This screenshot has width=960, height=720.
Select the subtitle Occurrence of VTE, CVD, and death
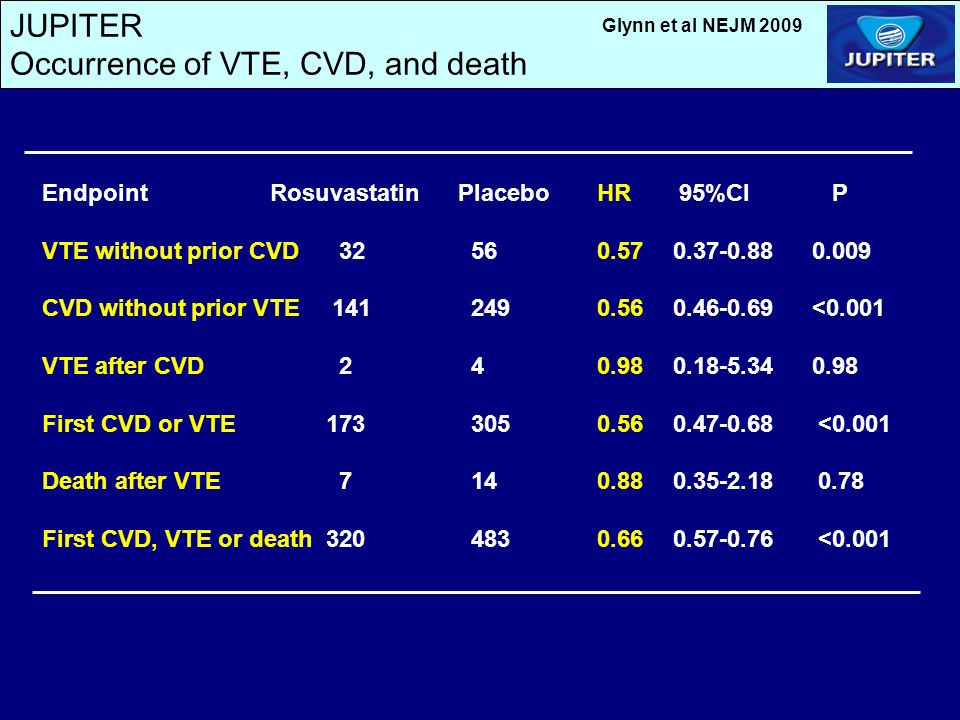click(x=268, y=64)
